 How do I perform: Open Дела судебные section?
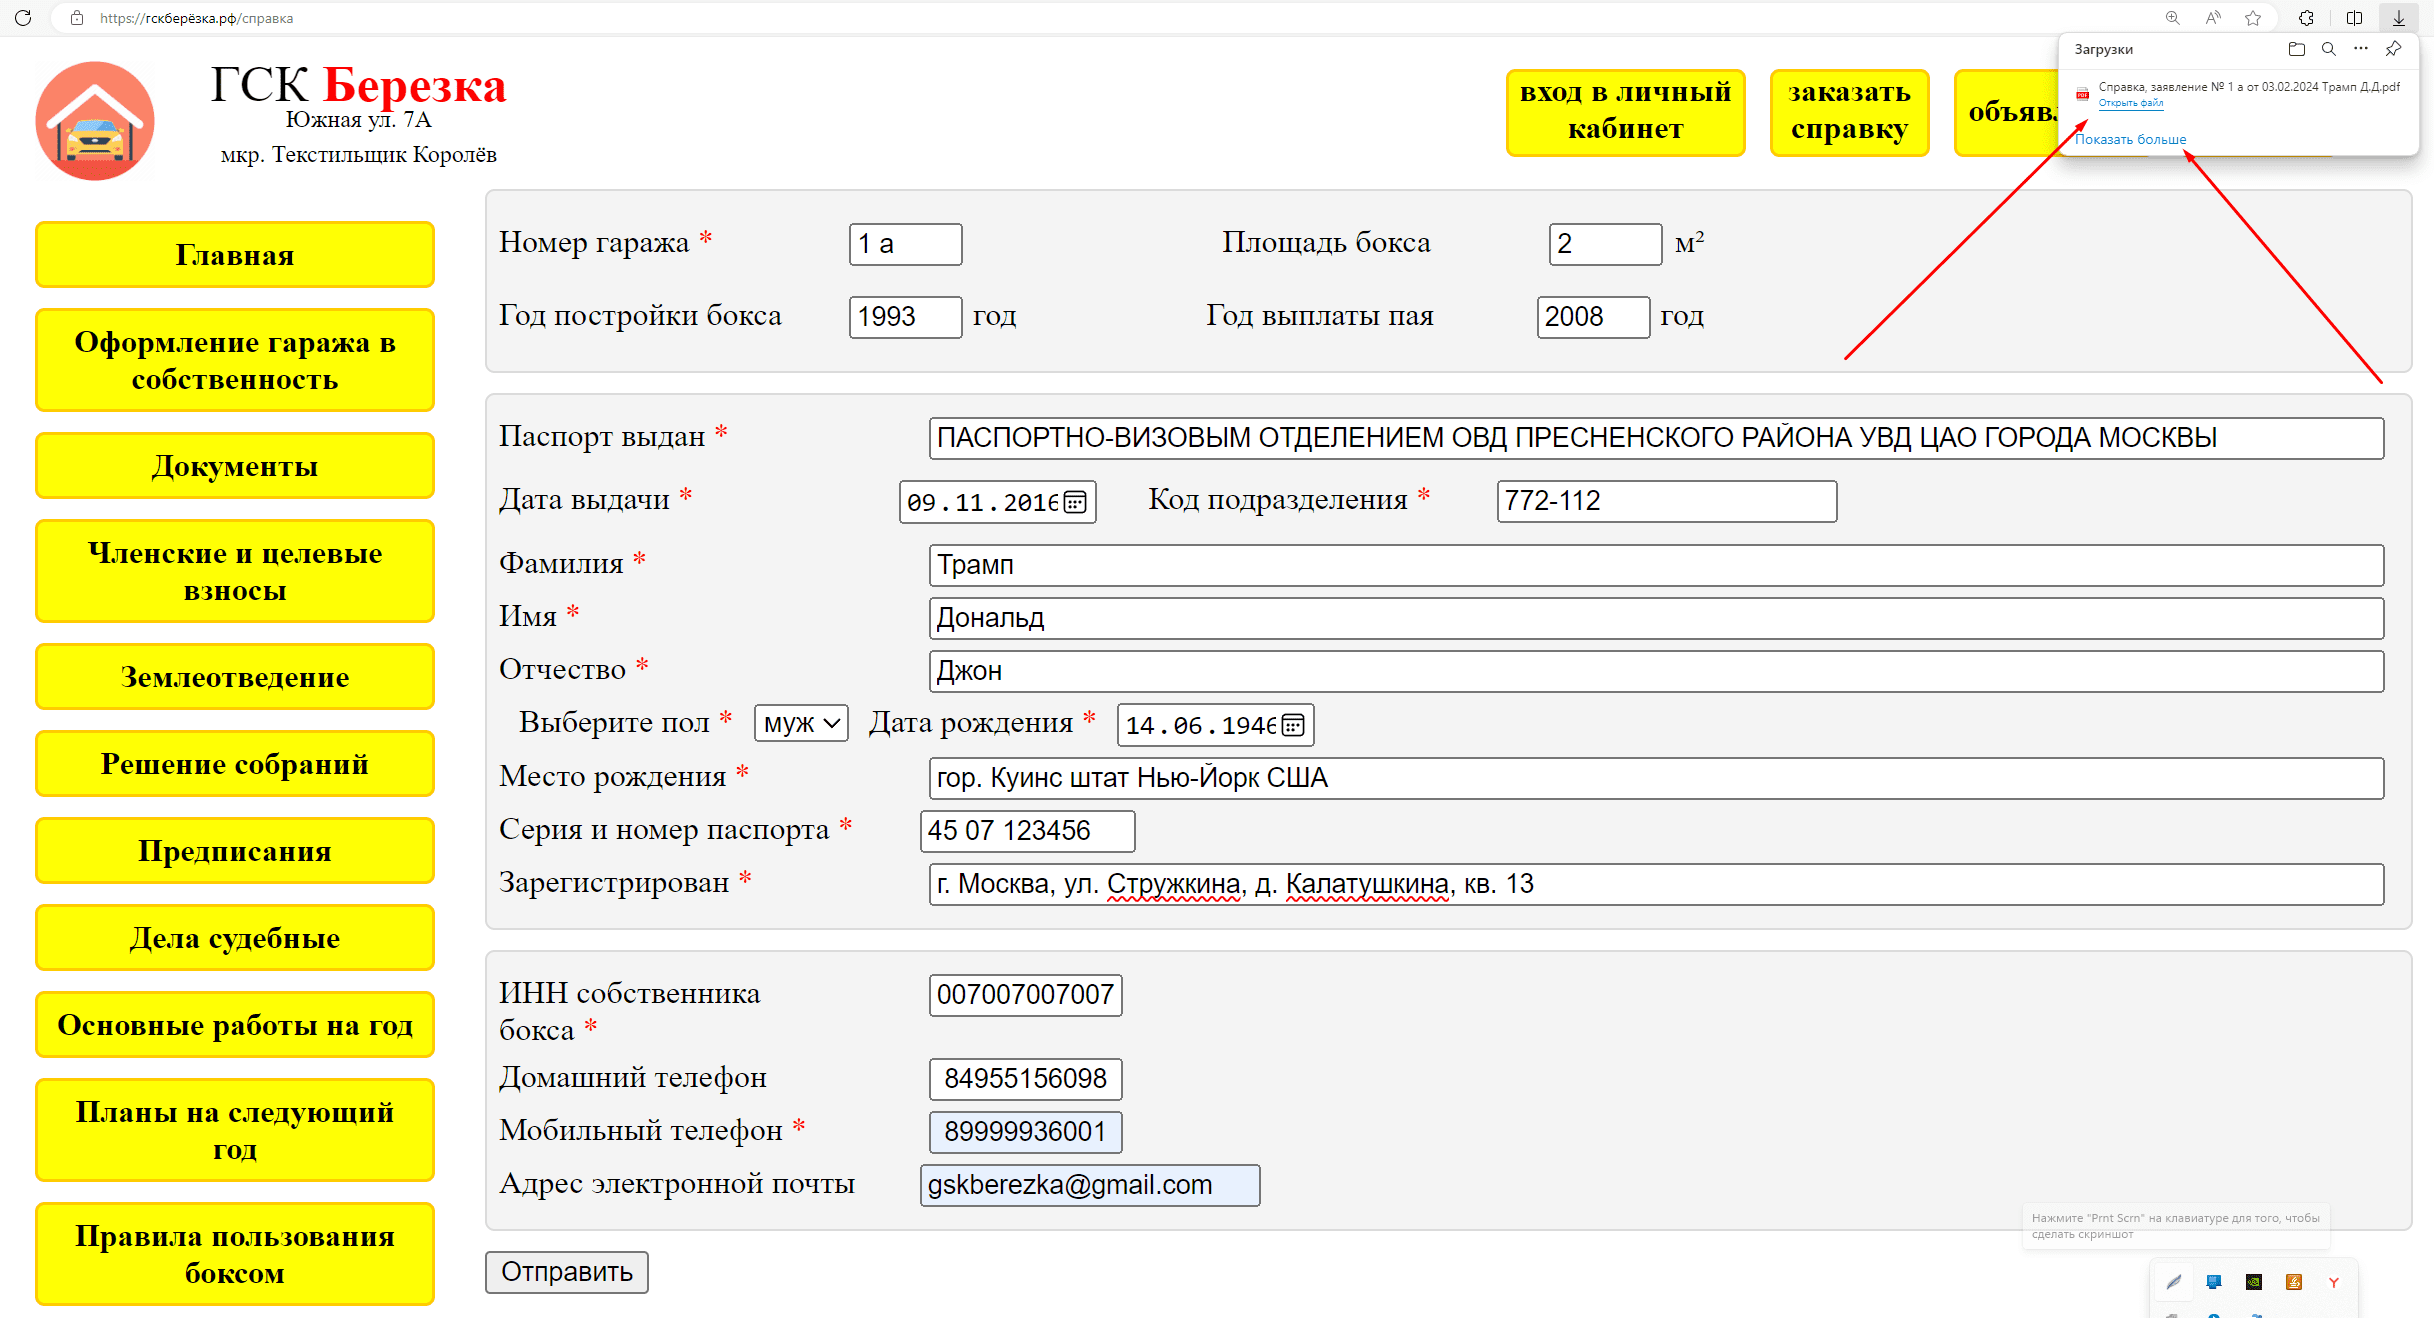click(235, 938)
